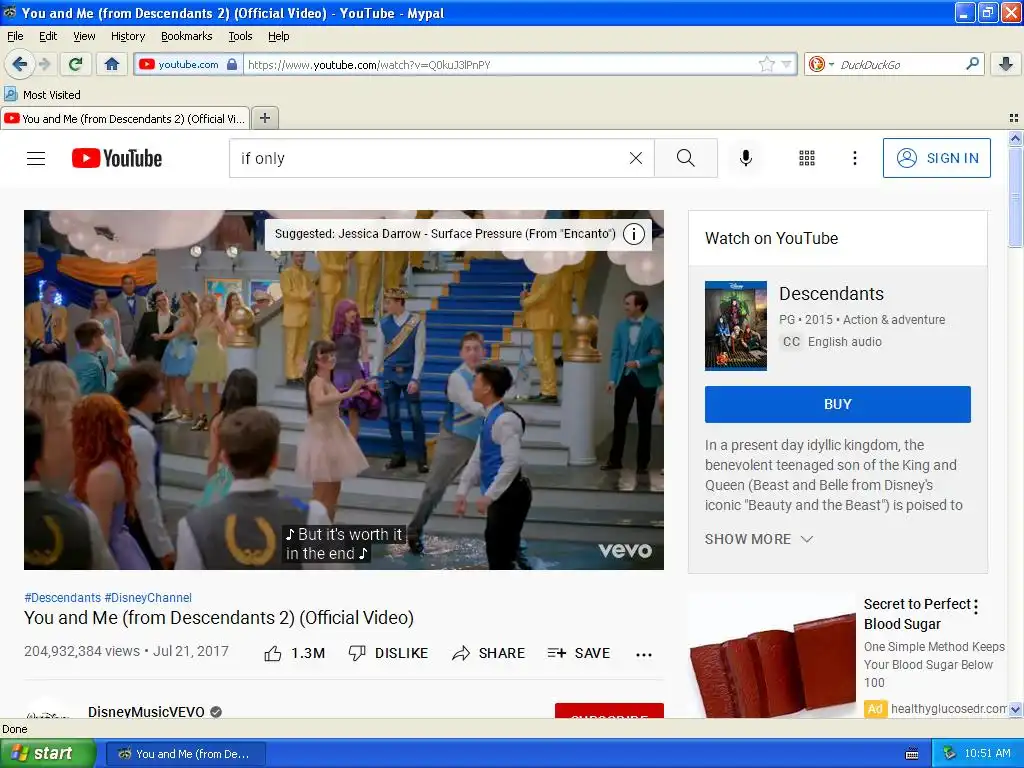Select the You and Me taskbar window button
Image resolution: width=1024 pixels, height=768 pixels.
185,754
